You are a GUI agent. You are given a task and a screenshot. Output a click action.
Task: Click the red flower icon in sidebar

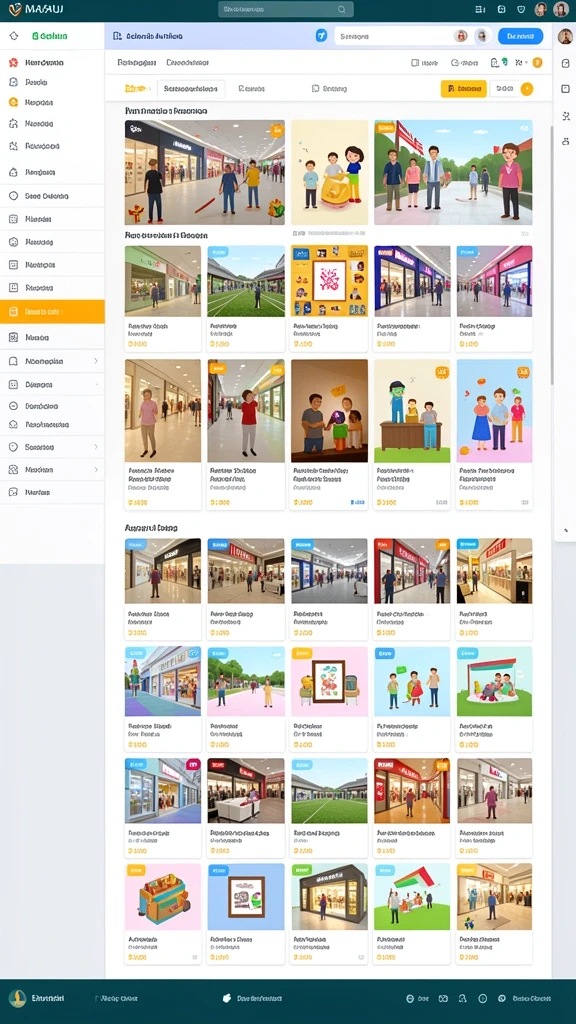[x=13, y=63]
